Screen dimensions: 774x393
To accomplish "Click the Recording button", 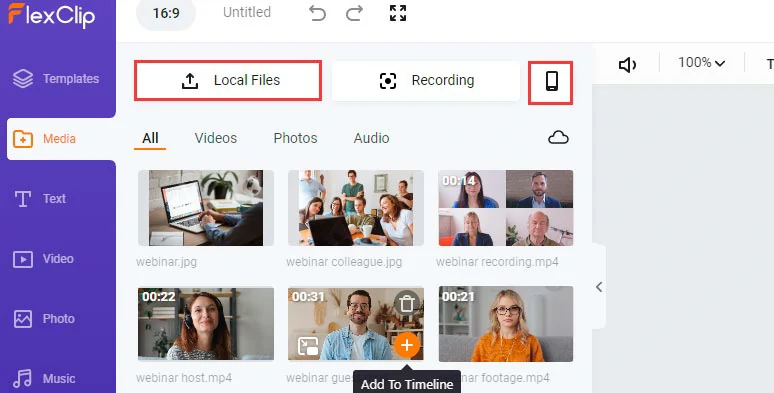I will 426,80.
